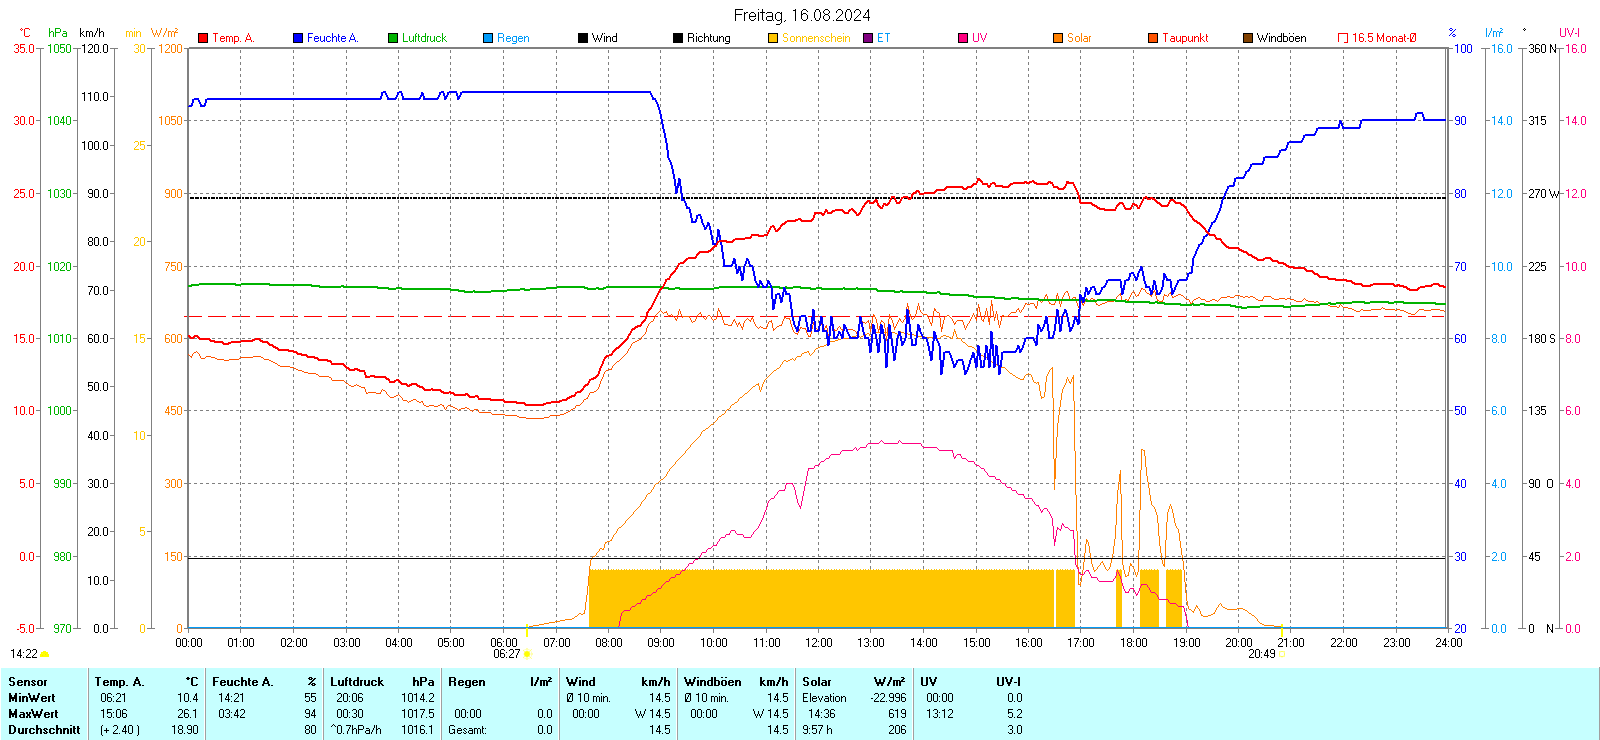Click the blue Feuchte A. legend square
The width and height of the screenshot is (1600, 740).
point(298,38)
